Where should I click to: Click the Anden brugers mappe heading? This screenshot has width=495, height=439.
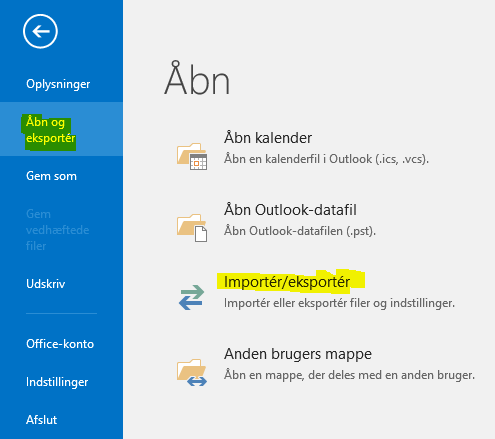point(298,354)
